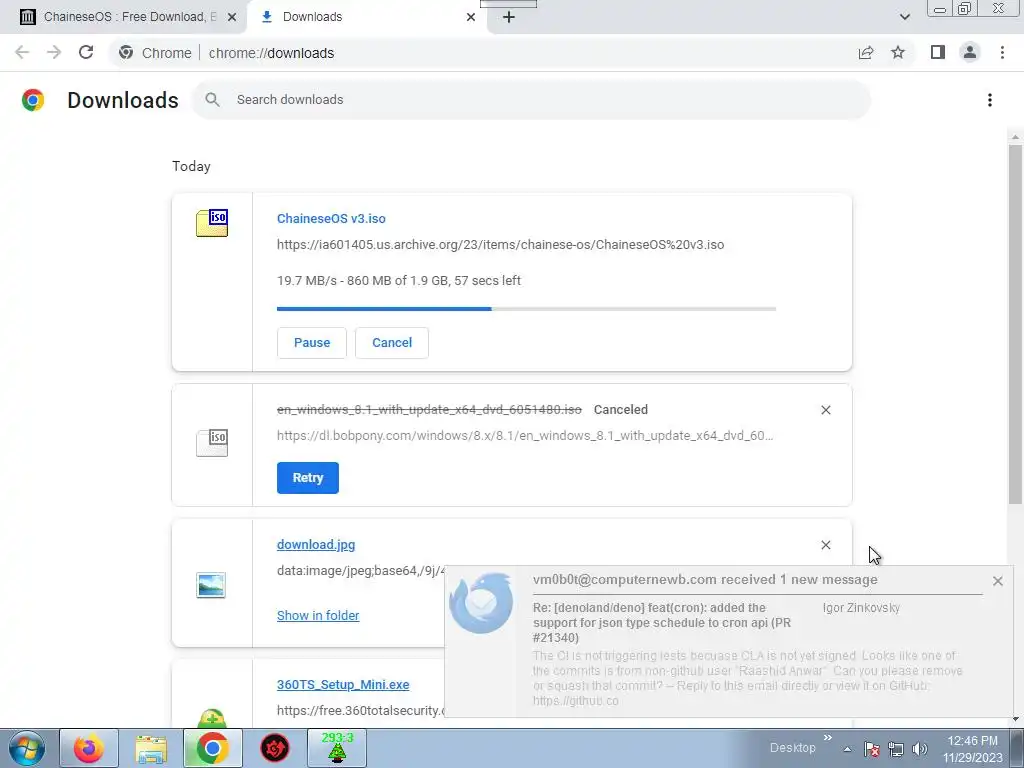This screenshot has width=1024, height=768.
Task: Open the Christmas tree countdown taskbar app
Action: 337,748
